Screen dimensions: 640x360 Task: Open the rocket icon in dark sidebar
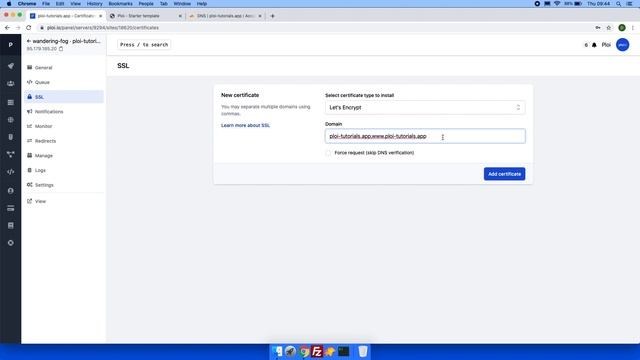pos(11,66)
